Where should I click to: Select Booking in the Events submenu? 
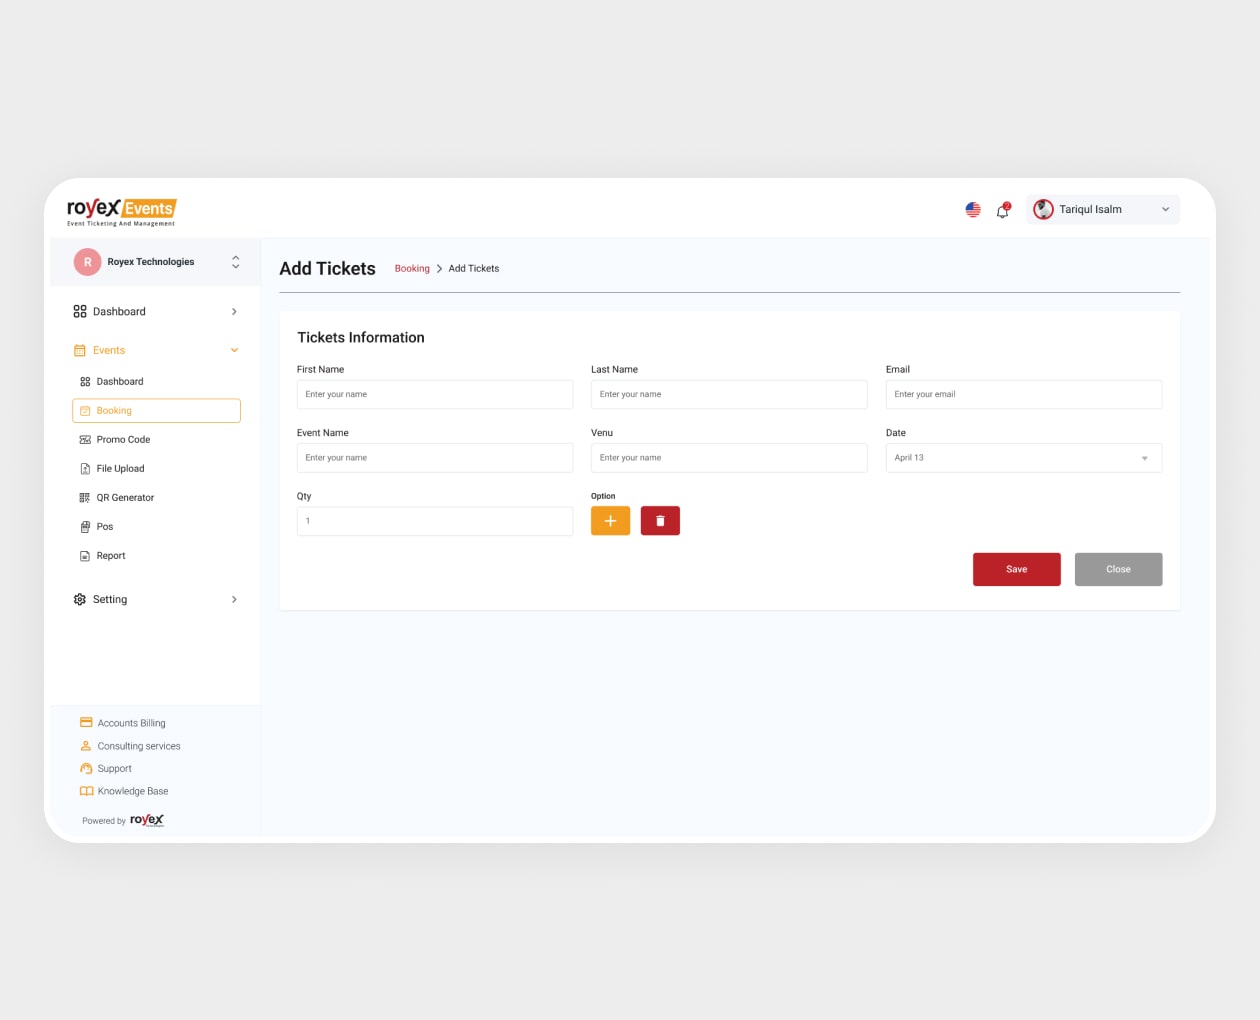click(x=156, y=411)
